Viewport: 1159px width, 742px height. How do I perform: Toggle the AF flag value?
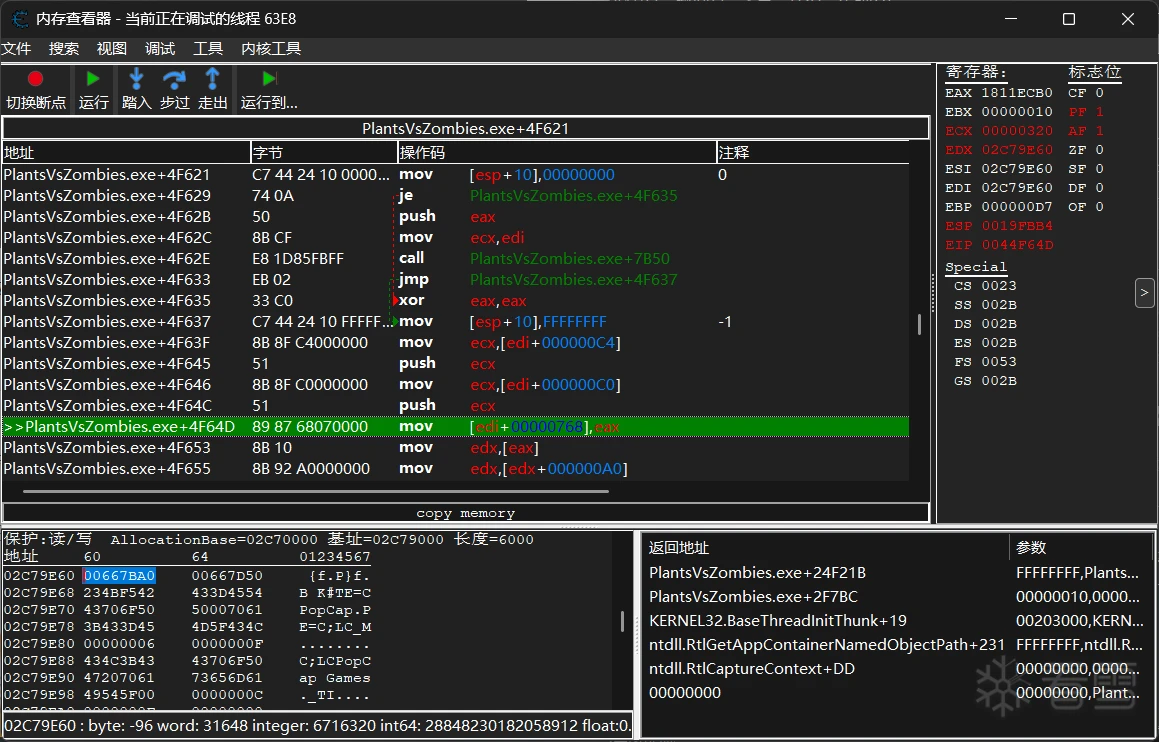[1099, 131]
